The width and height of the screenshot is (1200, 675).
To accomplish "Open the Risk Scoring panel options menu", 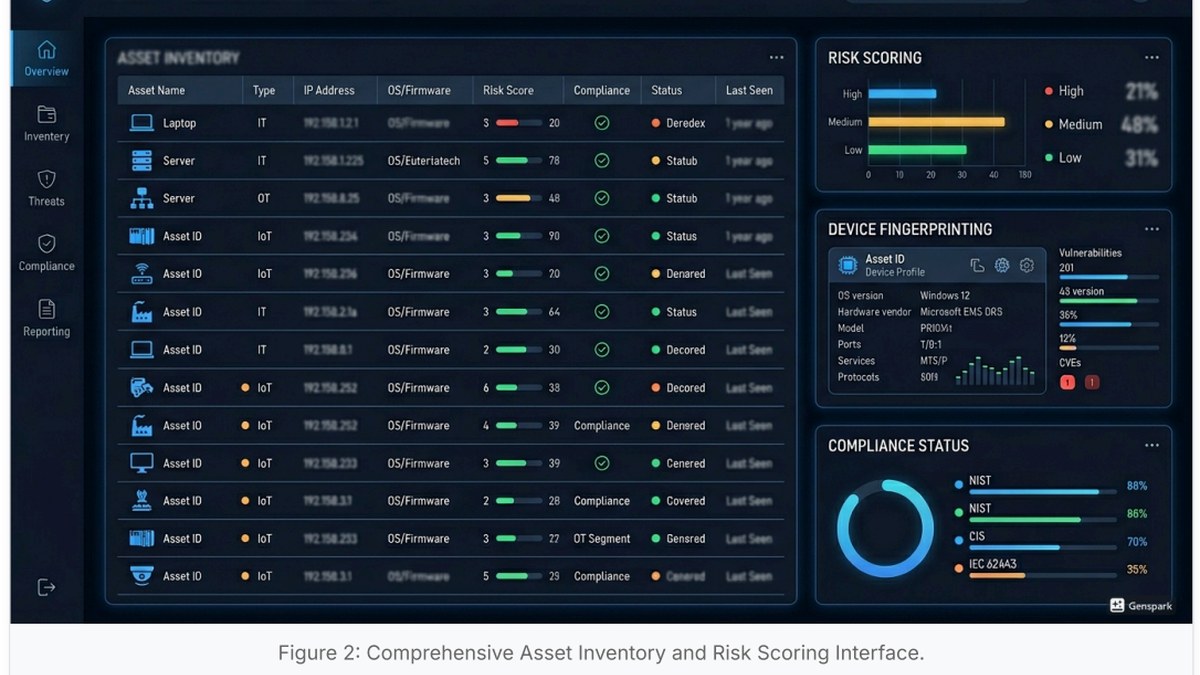I will pyautogui.click(x=1152, y=58).
